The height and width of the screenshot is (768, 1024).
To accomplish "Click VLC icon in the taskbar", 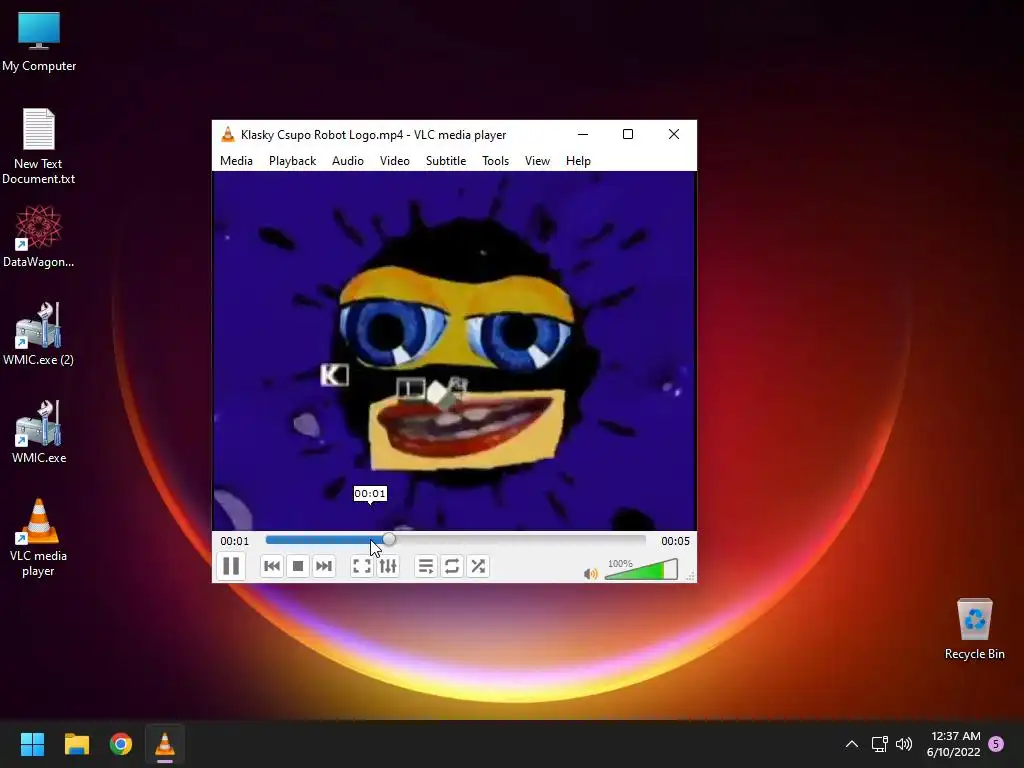I will tap(165, 744).
